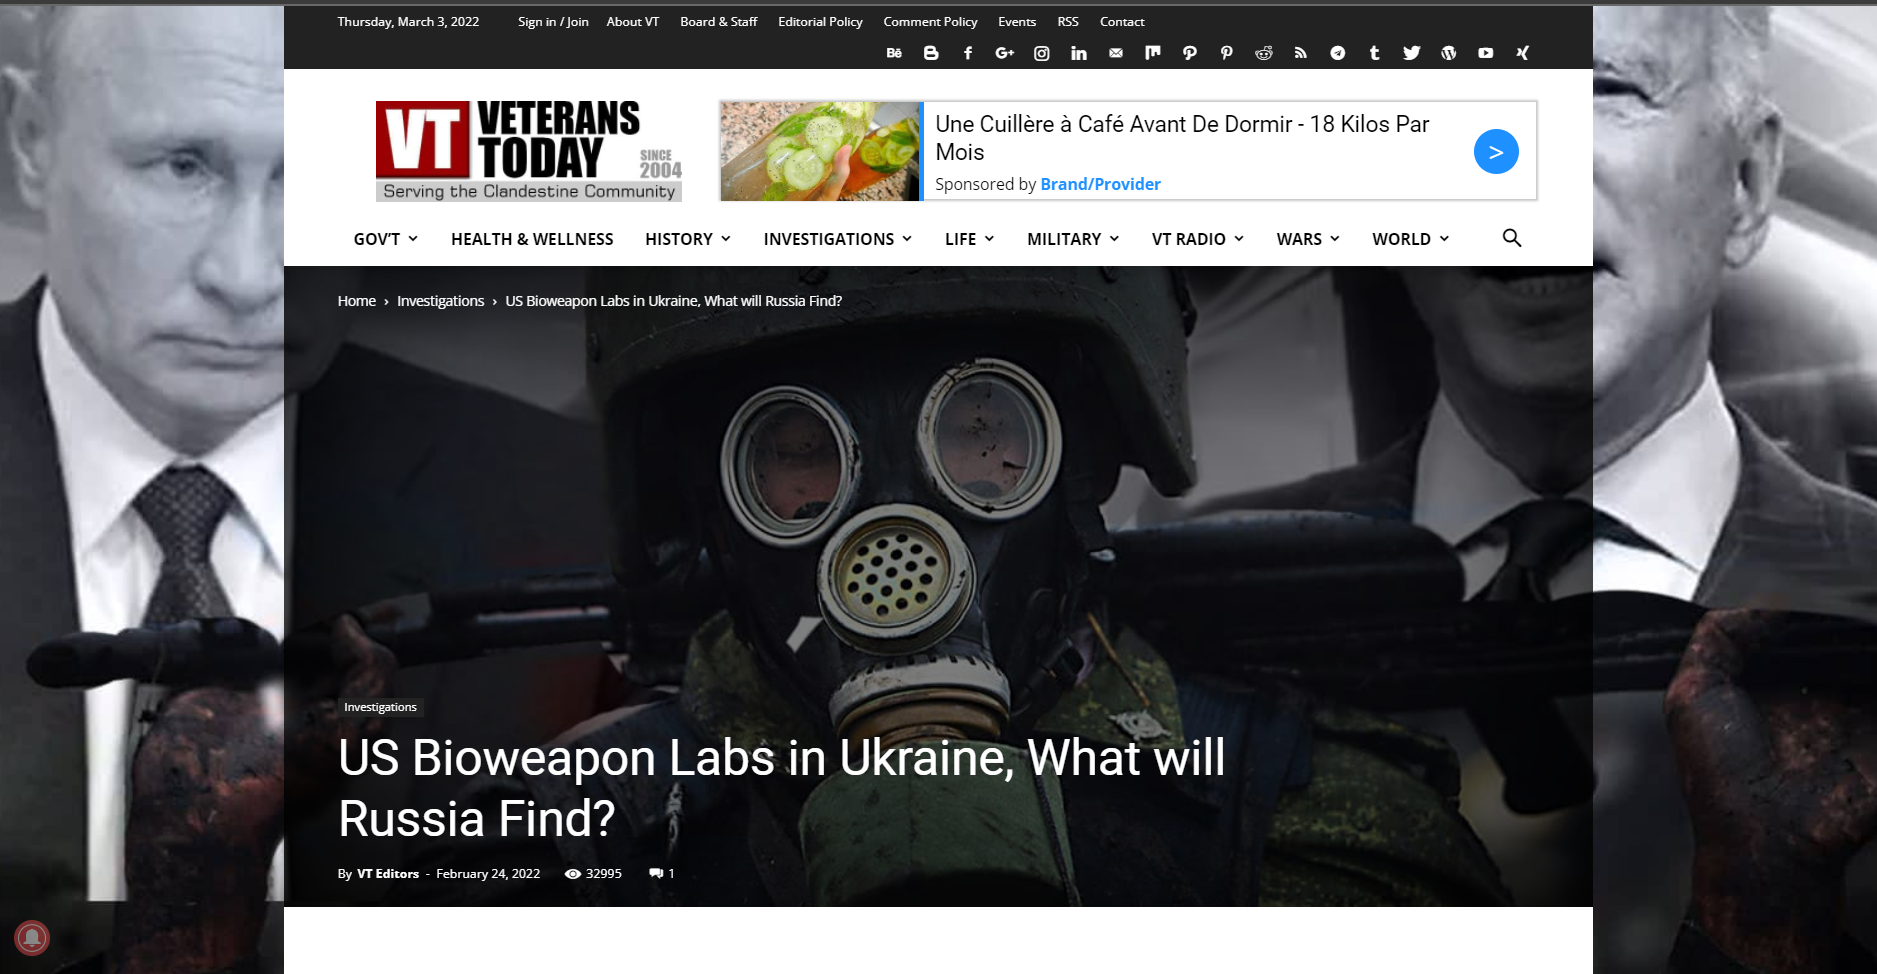
Task: Click the comments bubble icon
Action: click(656, 873)
